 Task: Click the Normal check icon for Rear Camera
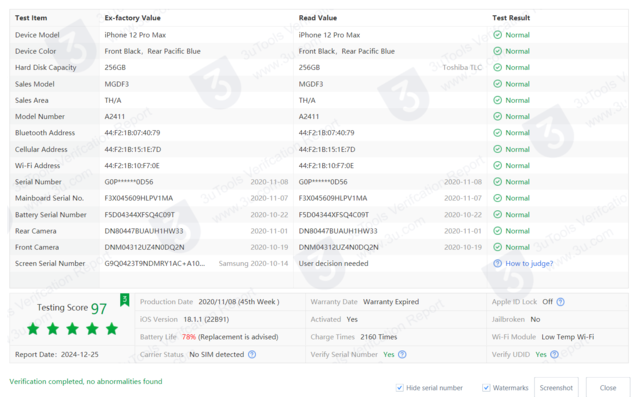[x=497, y=231]
